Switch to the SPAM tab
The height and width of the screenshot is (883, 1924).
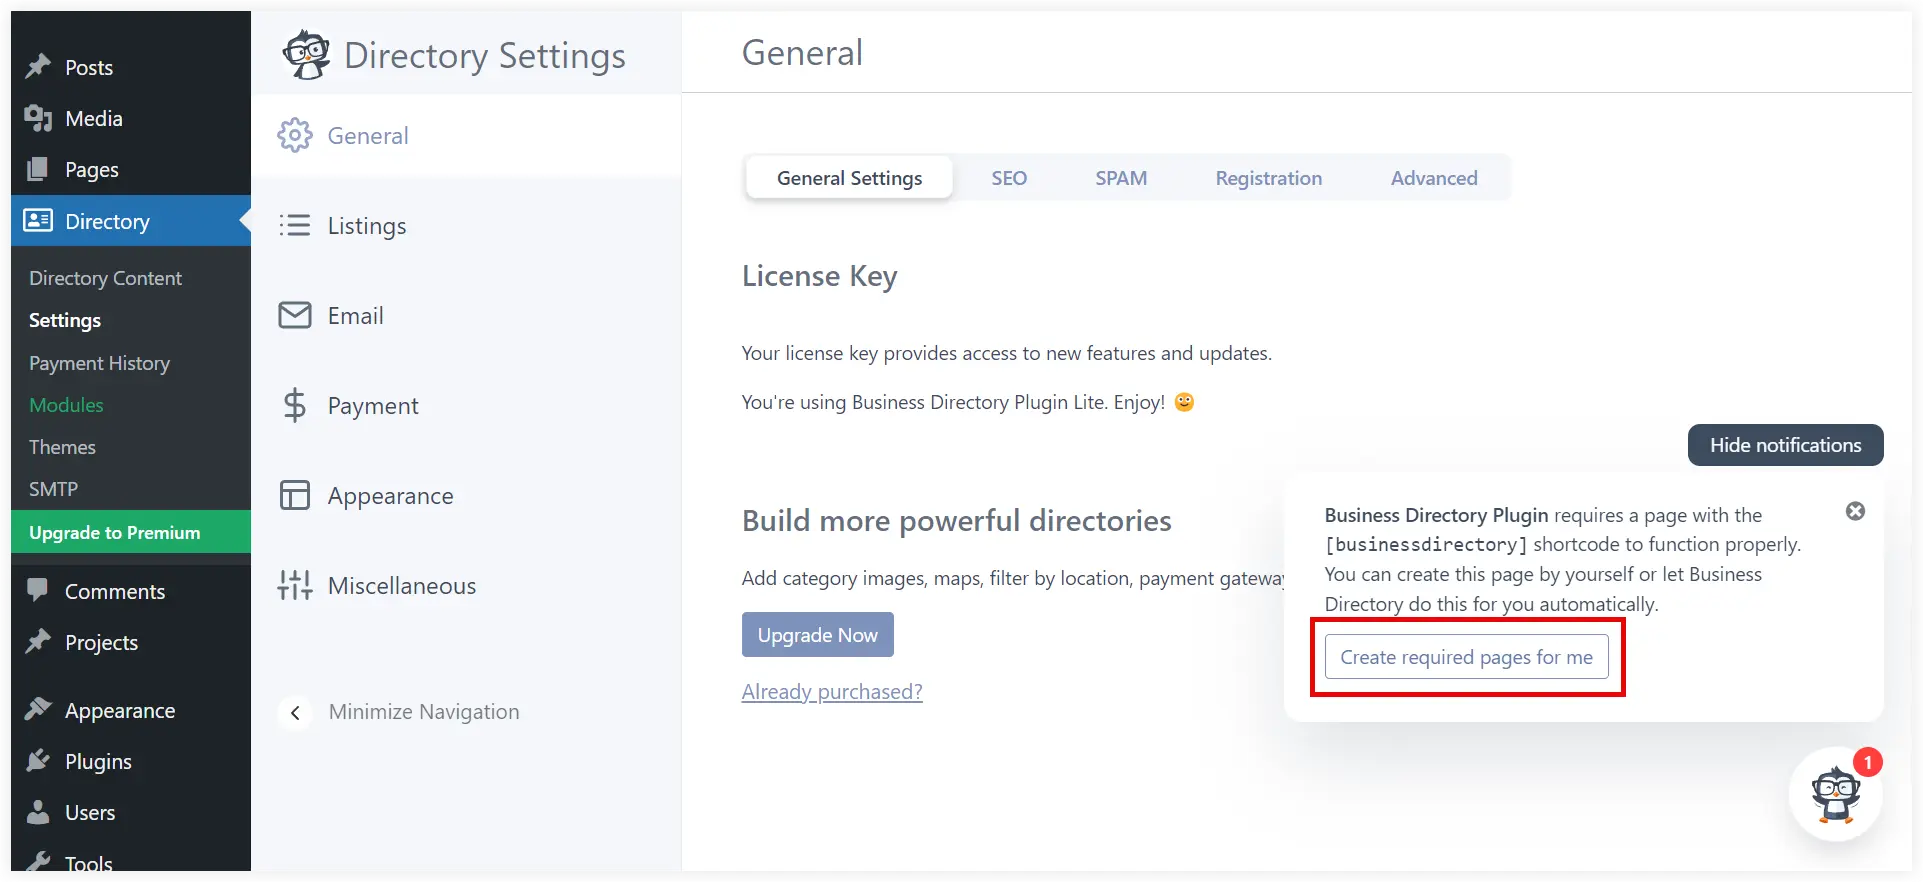1121,178
